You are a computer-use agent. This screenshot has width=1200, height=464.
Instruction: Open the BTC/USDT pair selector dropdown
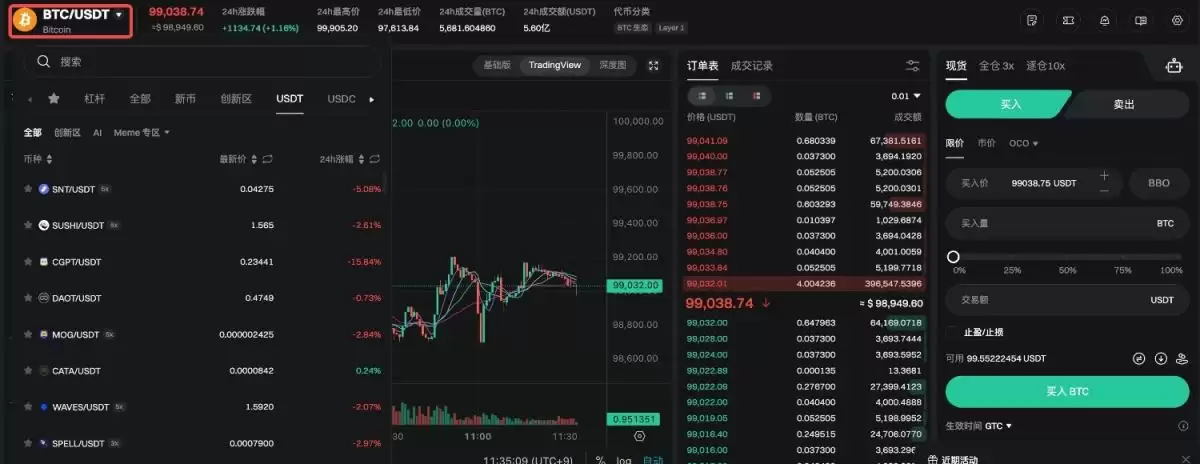pos(71,20)
